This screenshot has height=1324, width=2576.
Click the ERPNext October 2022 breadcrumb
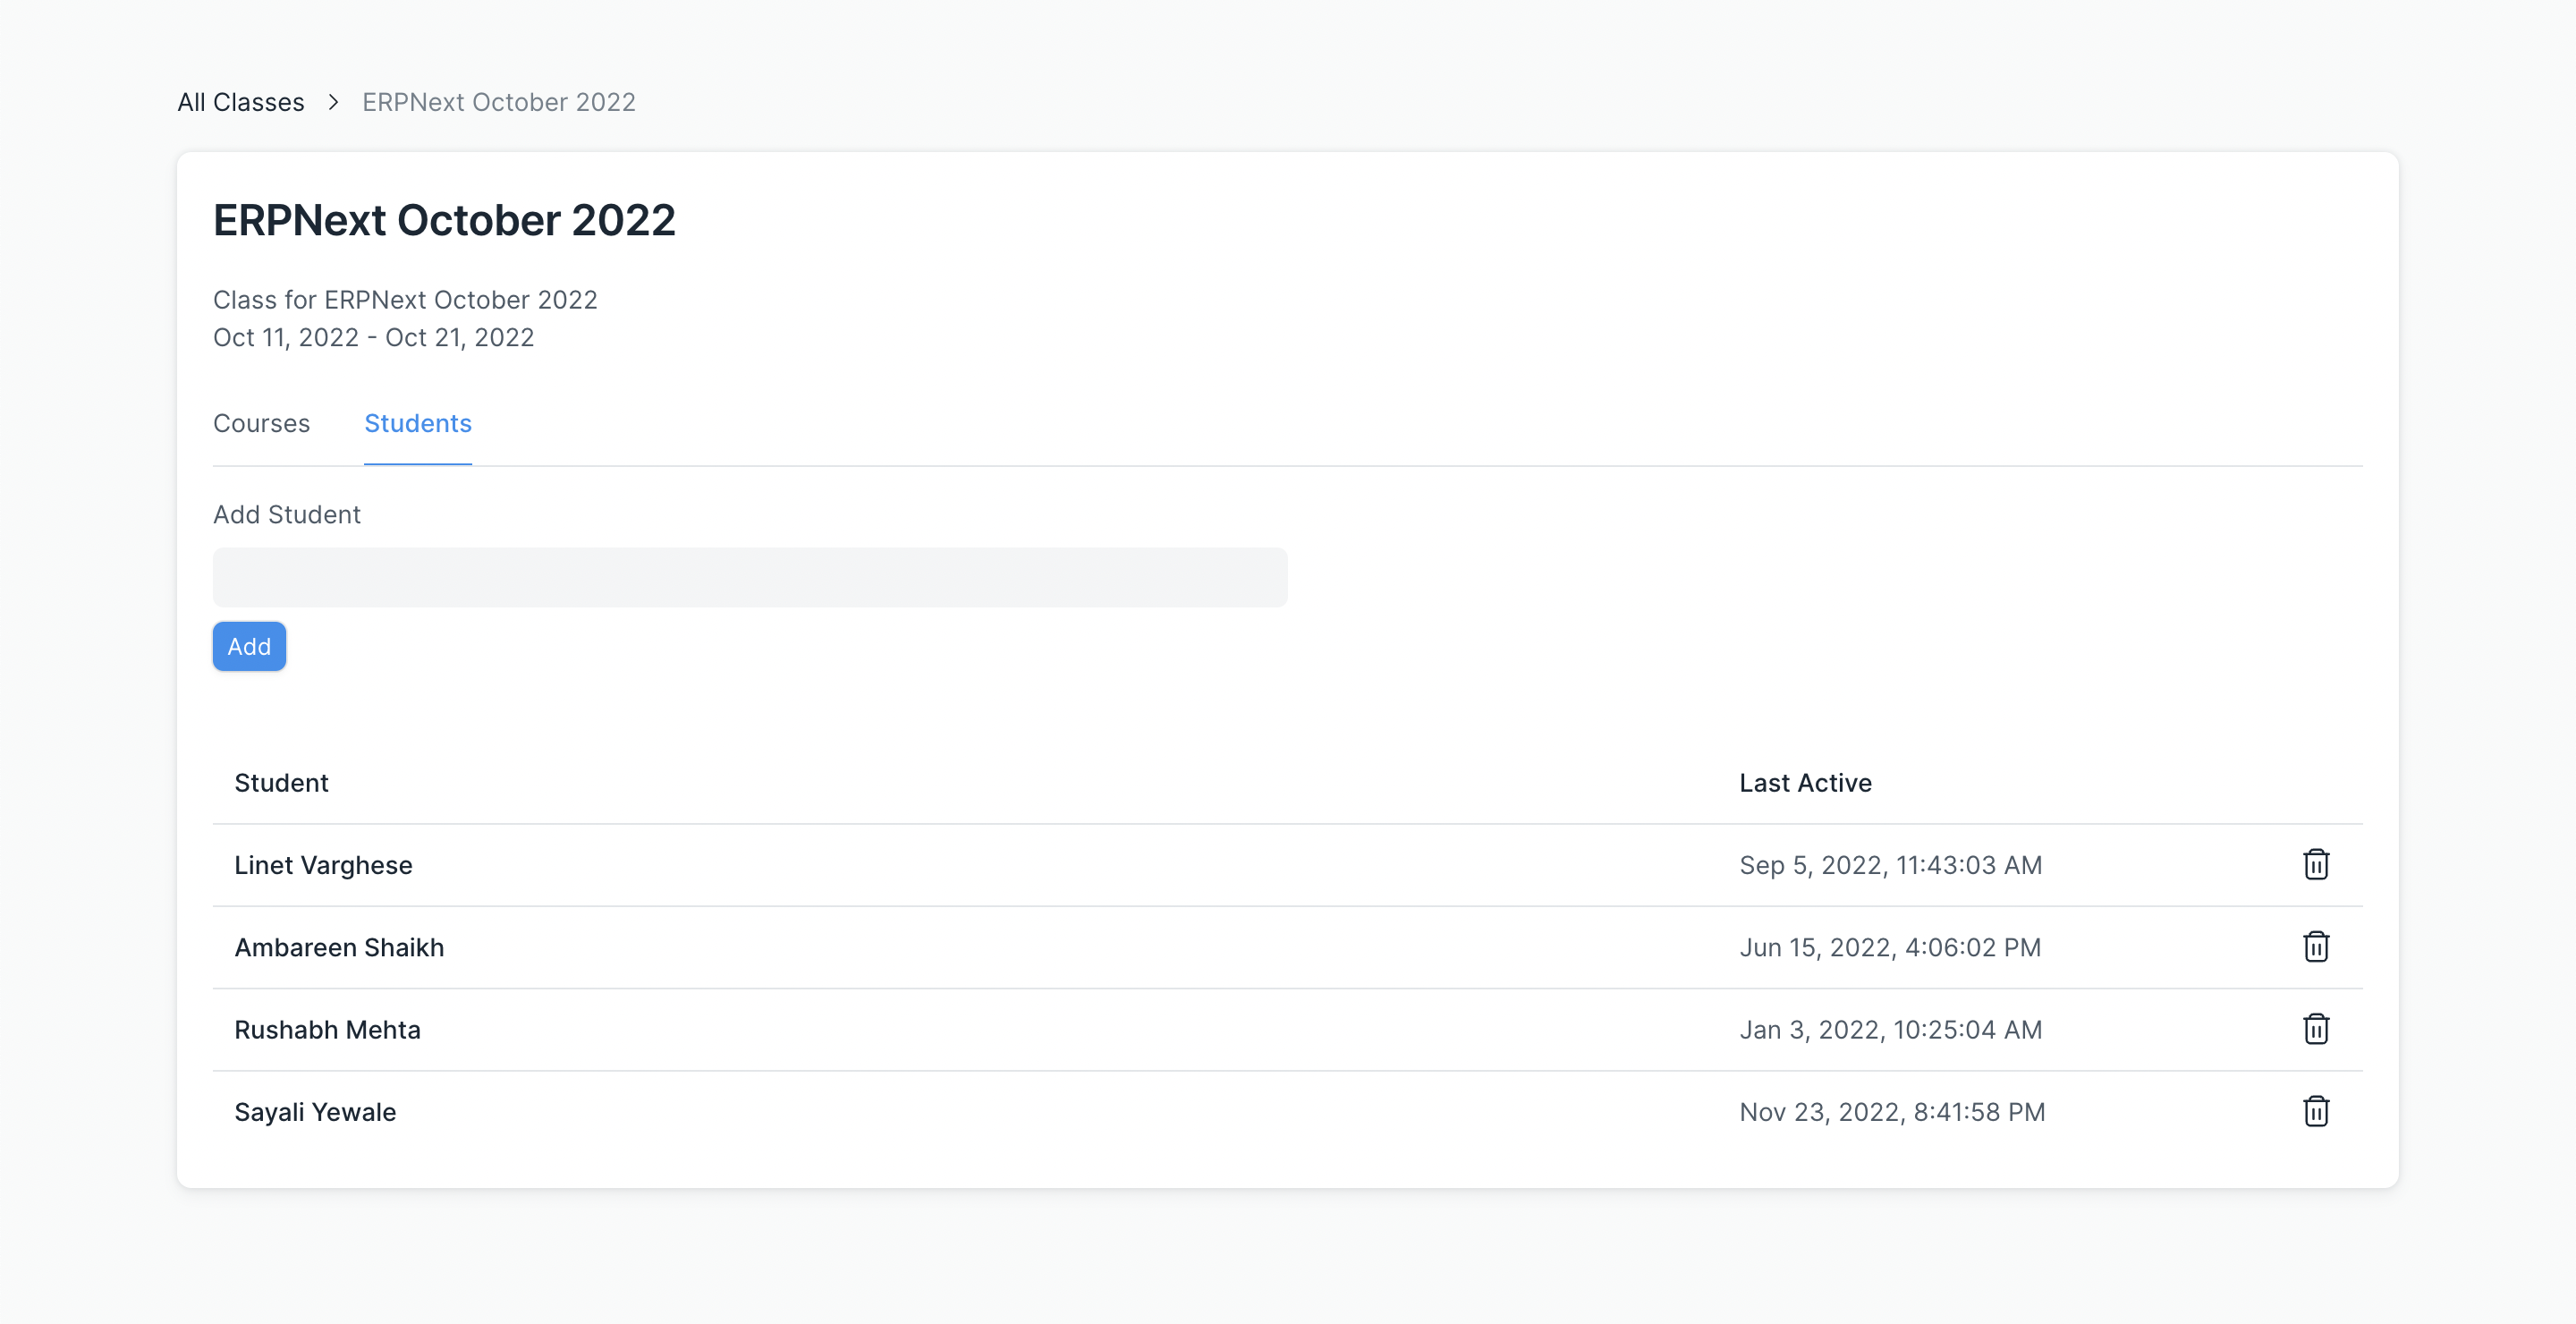(x=498, y=101)
